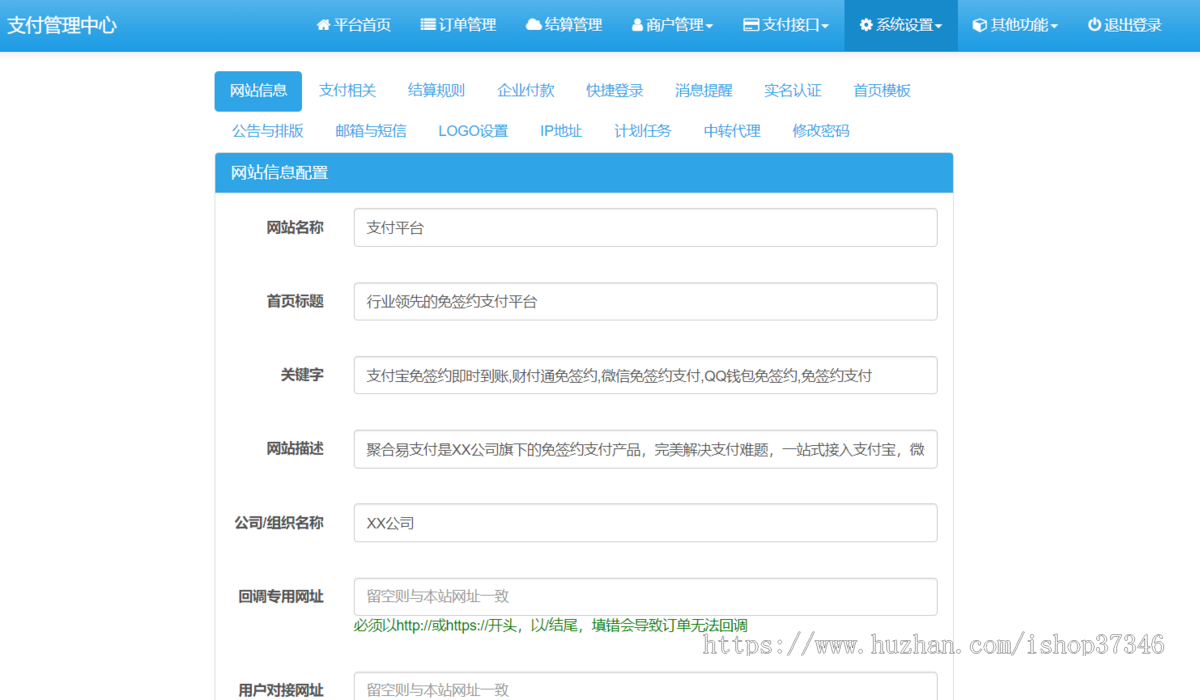Click the 回调专用网址 label
Screen dimensions: 1200x700
pyautogui.click(x=281, y=597)
